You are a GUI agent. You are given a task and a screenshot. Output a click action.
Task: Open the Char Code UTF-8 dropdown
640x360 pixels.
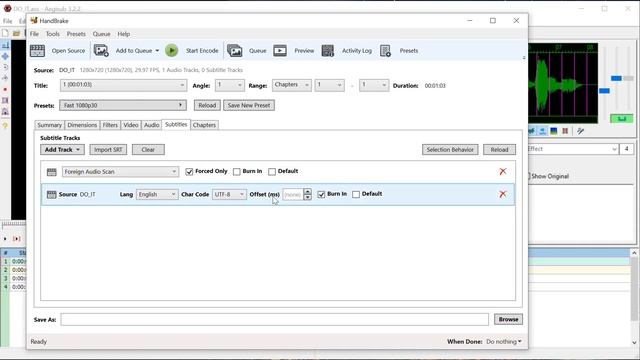tap(229, 195)
